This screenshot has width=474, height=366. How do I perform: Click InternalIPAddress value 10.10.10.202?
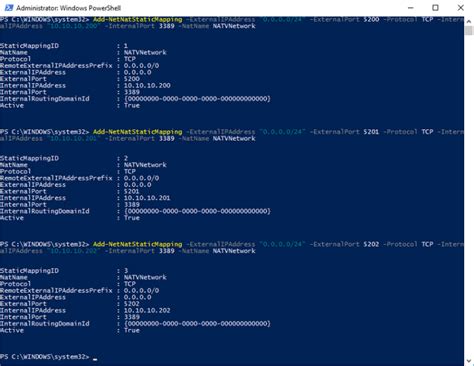click(147, 310)
